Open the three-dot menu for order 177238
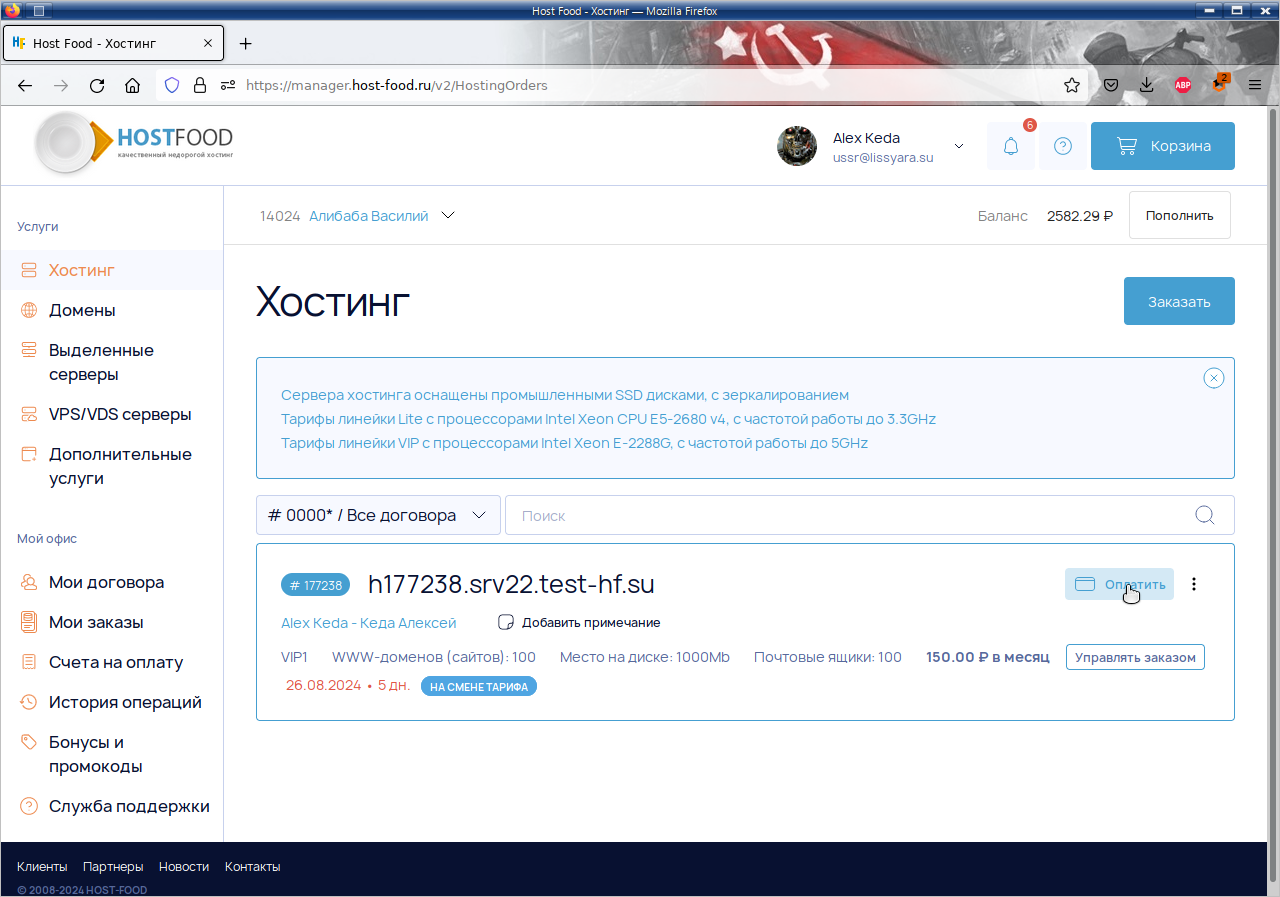 point(1194,584)
